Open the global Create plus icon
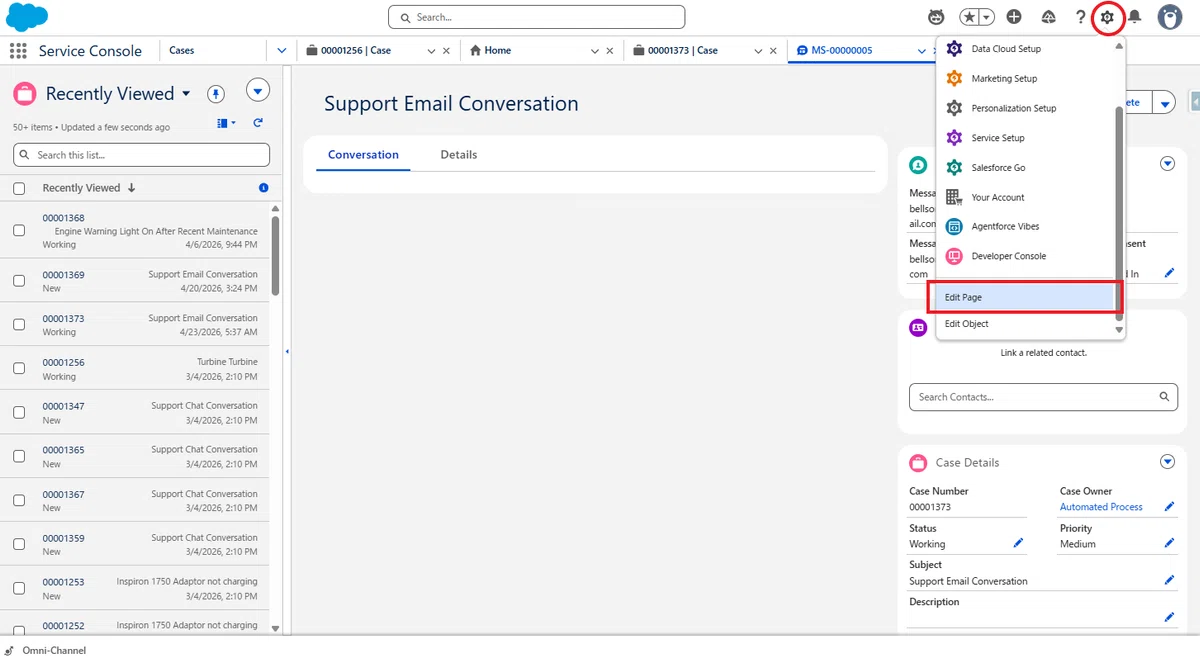This screenshot has height=663, width=1200. (x=1014, y=17)
